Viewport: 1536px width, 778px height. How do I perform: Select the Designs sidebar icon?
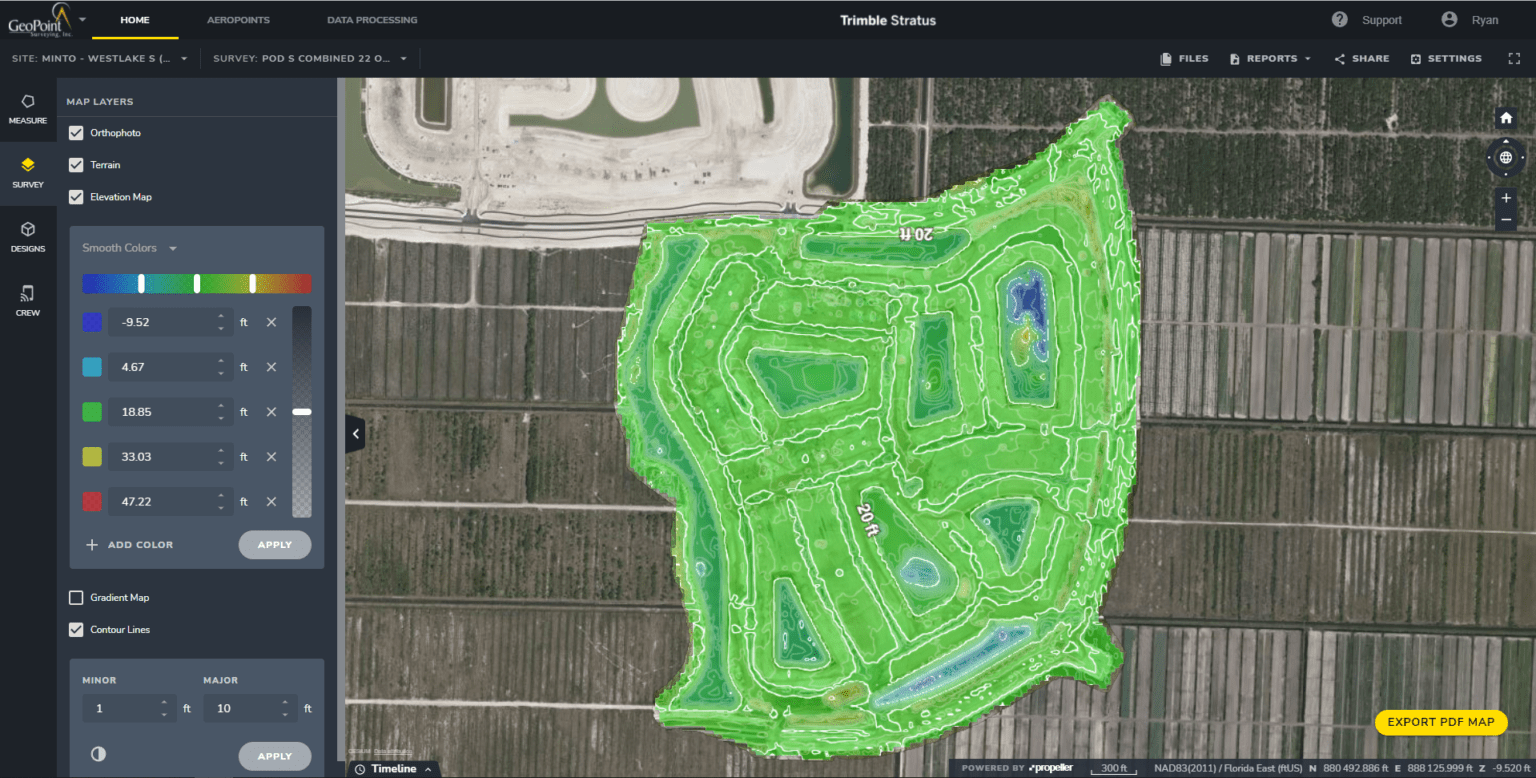pyautogui.click(x=28, y=236)
